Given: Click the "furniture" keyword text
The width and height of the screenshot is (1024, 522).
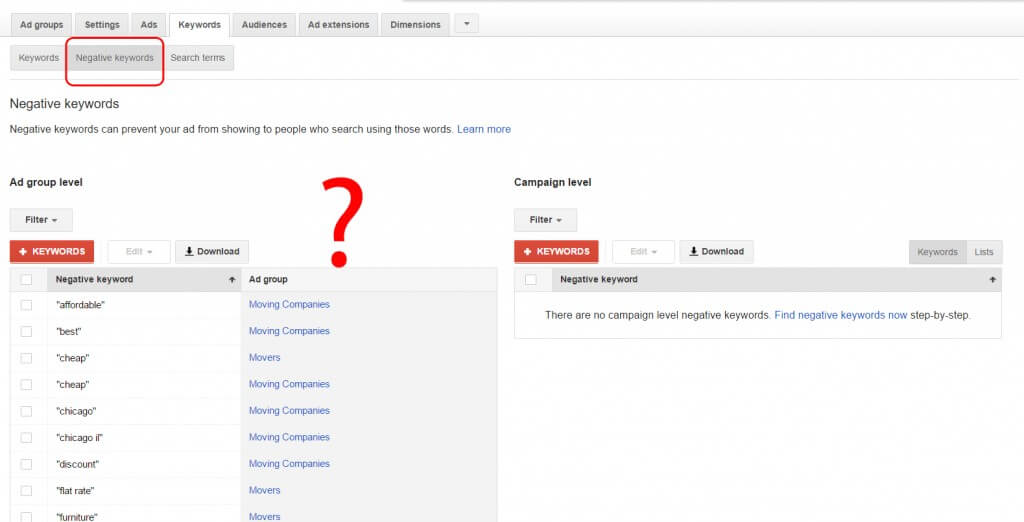Looking at the screenshot, I should point(76,517).
